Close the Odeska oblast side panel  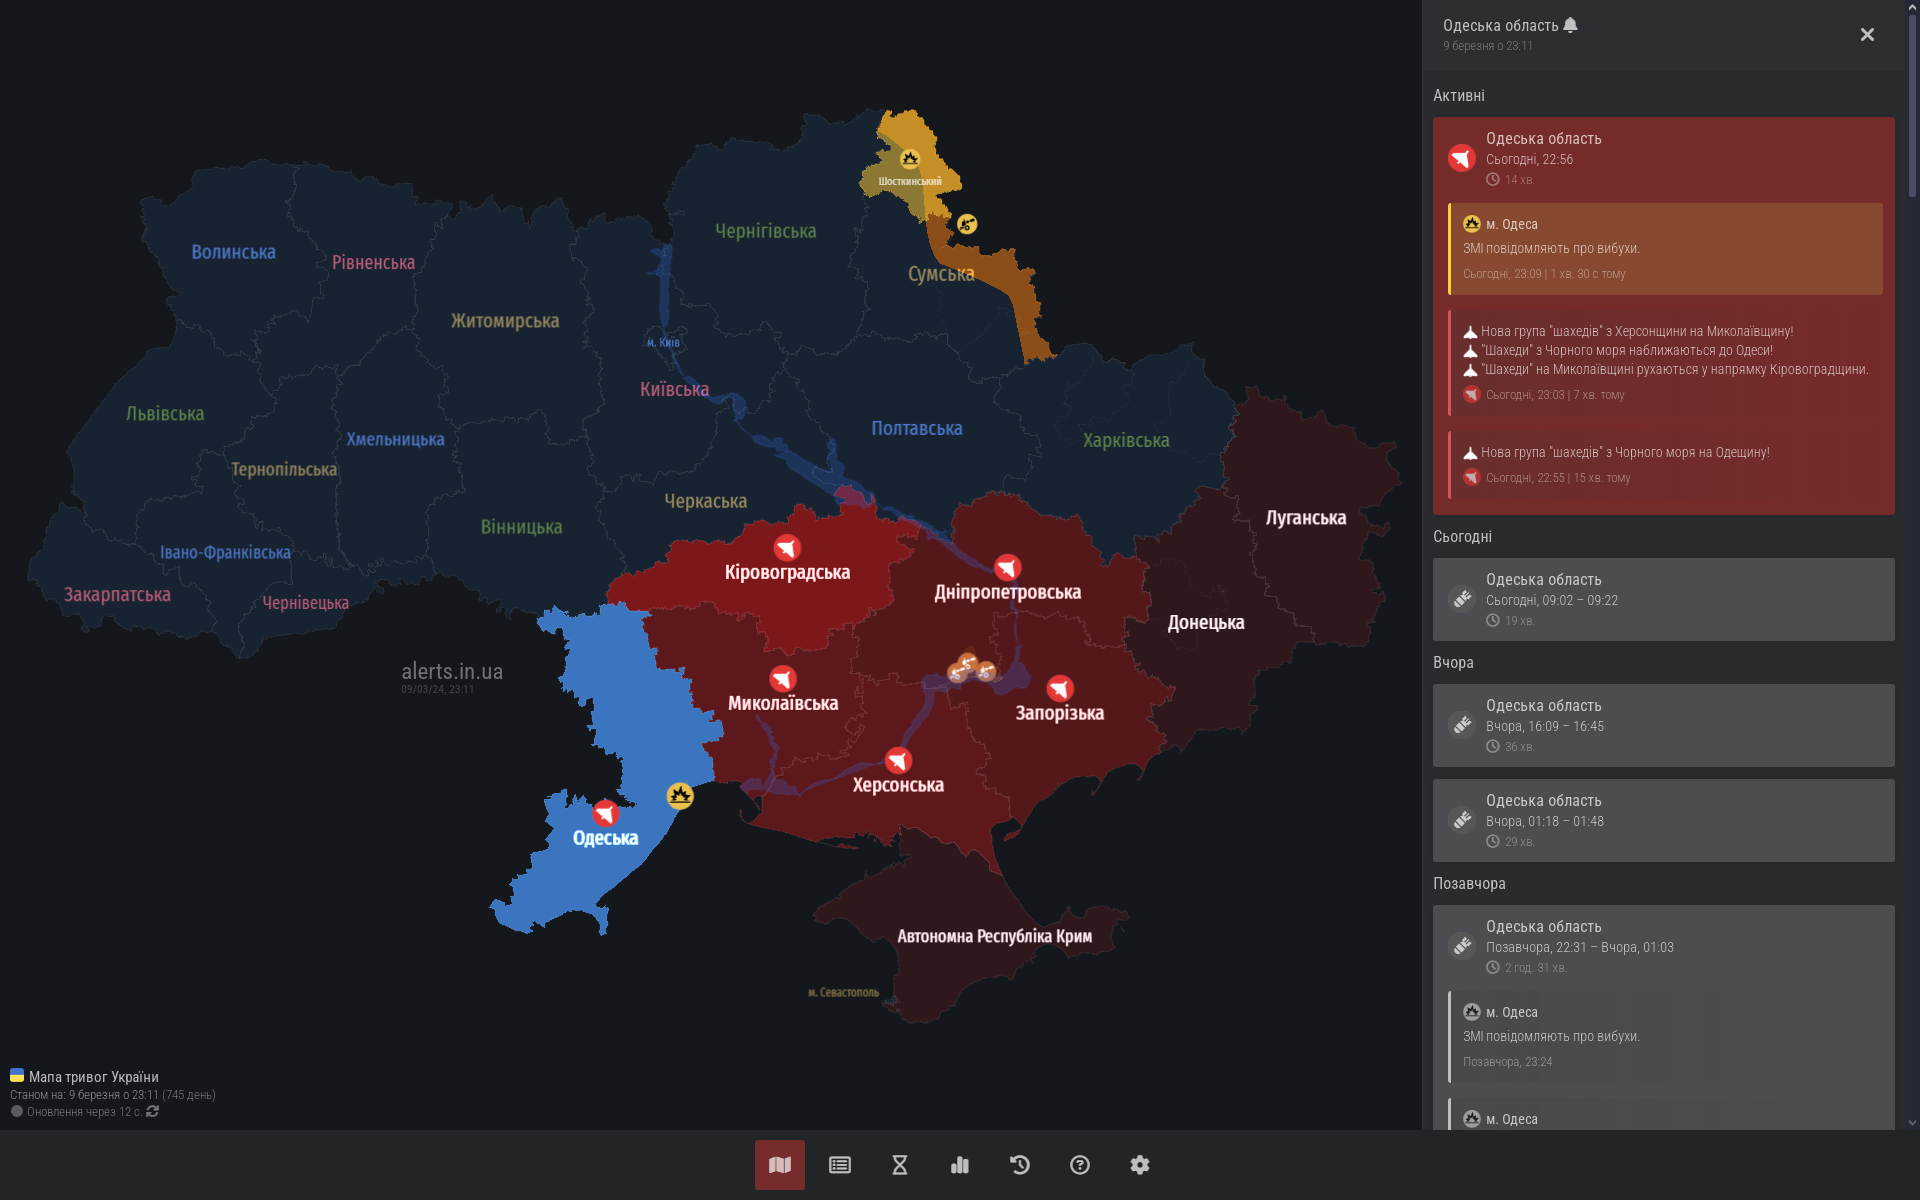[x=1867, y=35]
